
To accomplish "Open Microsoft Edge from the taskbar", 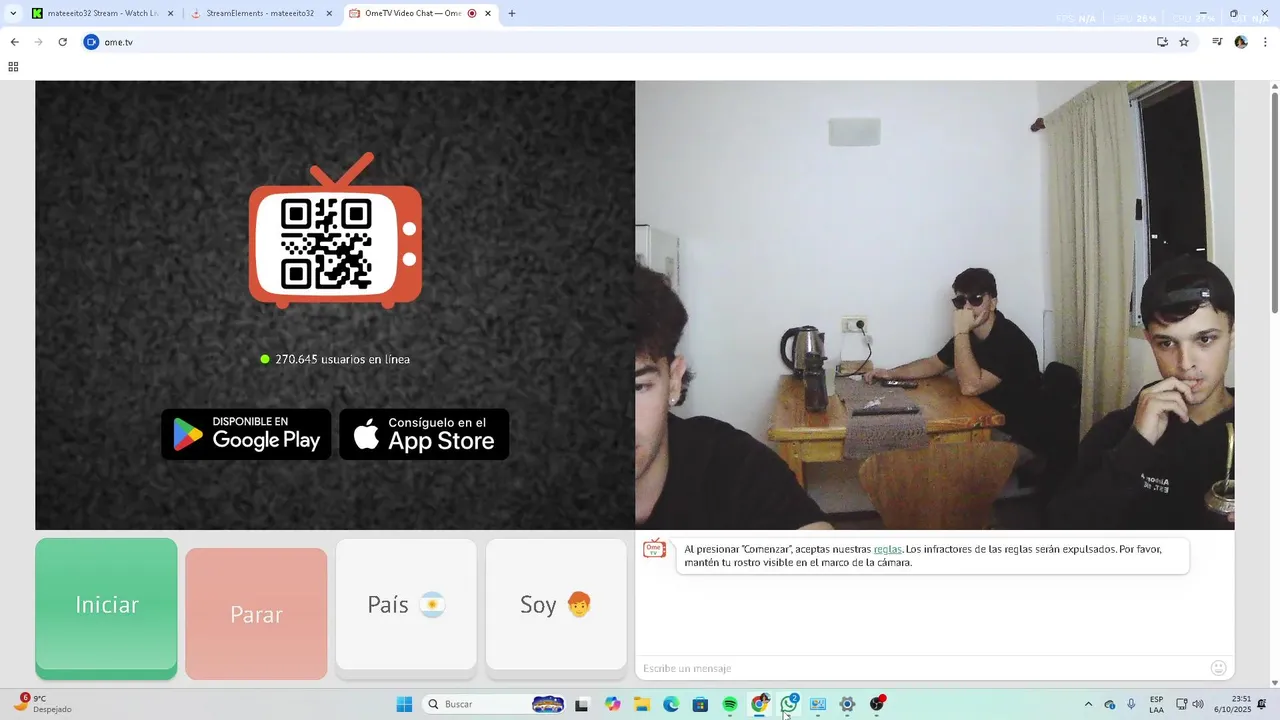I will (671, 705).
